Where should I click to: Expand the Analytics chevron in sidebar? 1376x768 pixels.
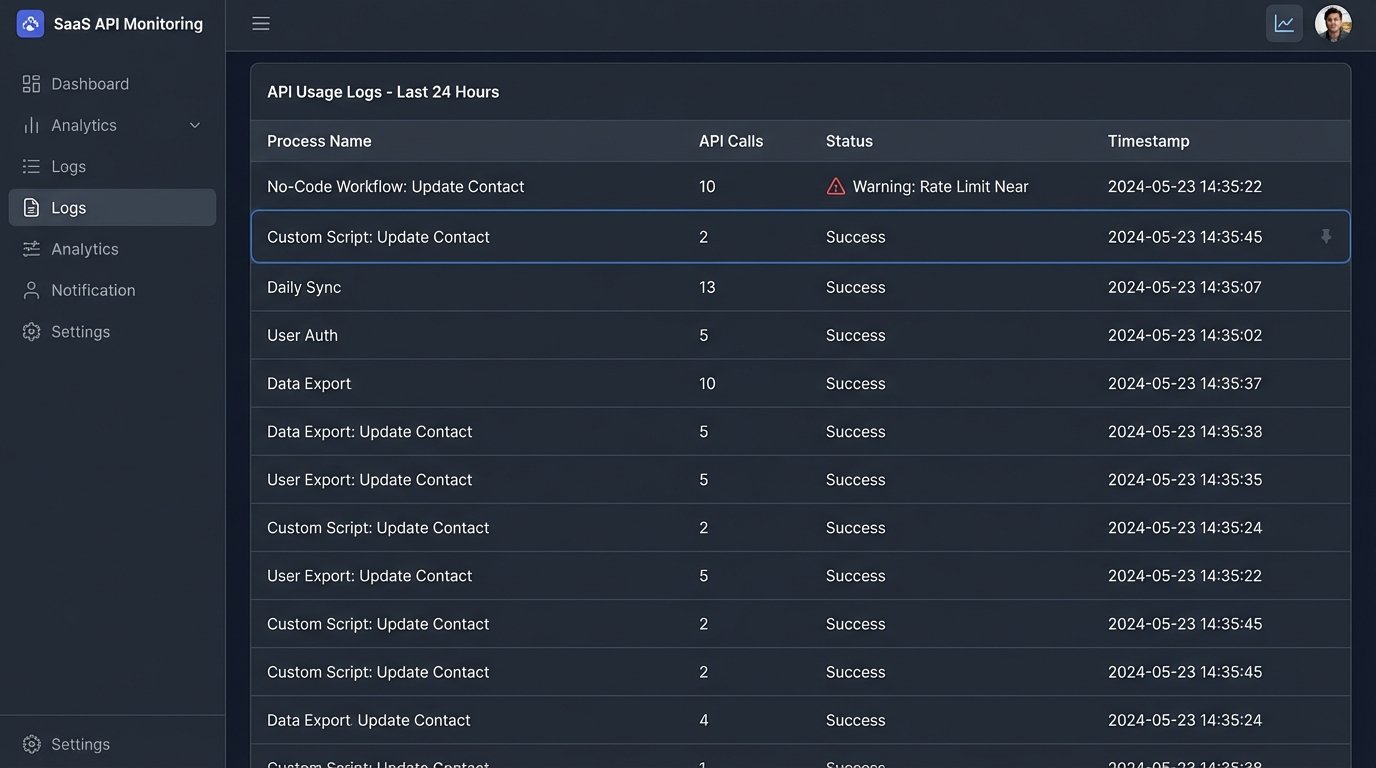pos(195,124)
